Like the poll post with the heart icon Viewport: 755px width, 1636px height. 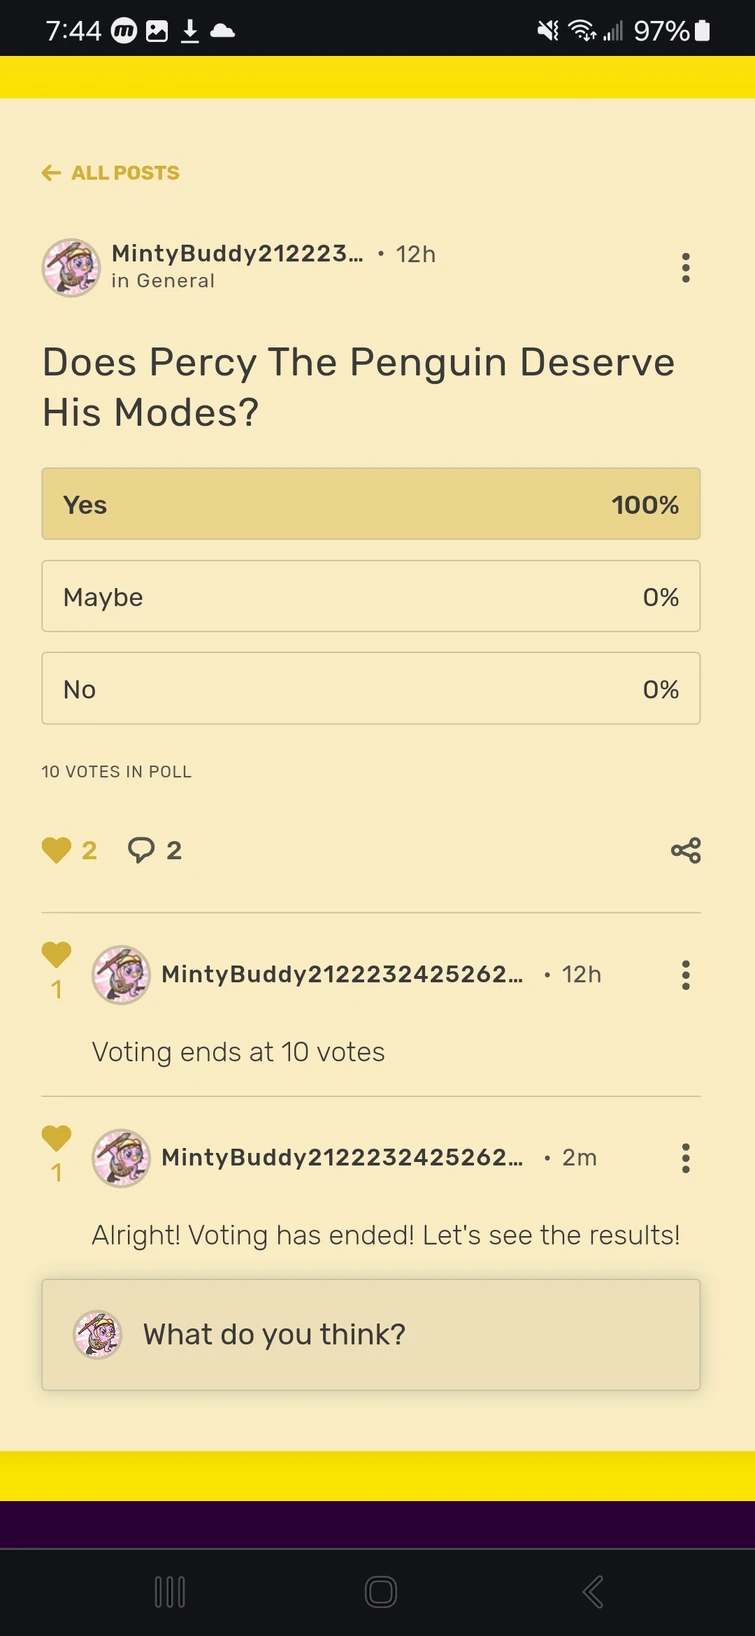point(57,849)
